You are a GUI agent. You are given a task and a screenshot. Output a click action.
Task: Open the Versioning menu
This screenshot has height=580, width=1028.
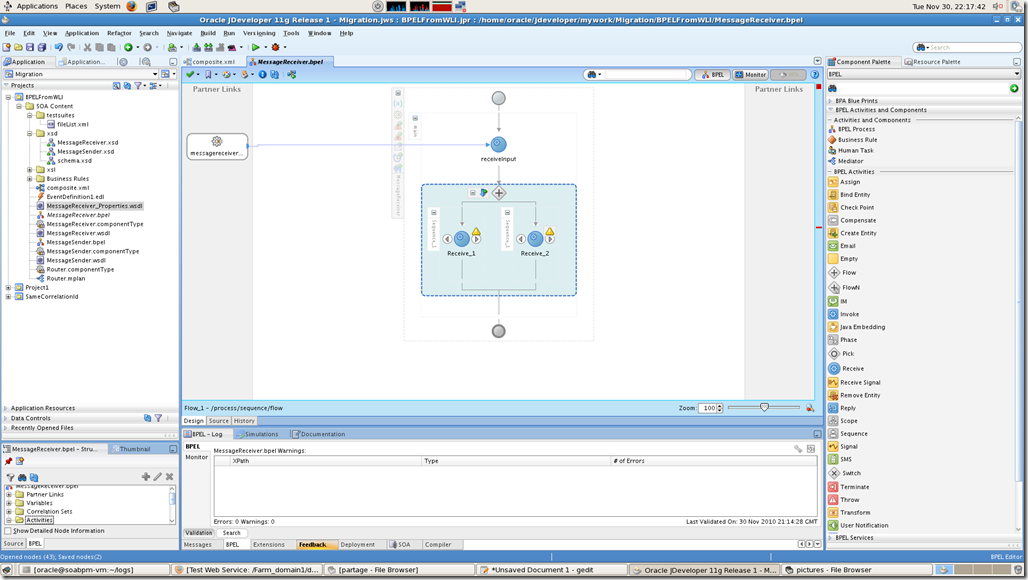259,33
